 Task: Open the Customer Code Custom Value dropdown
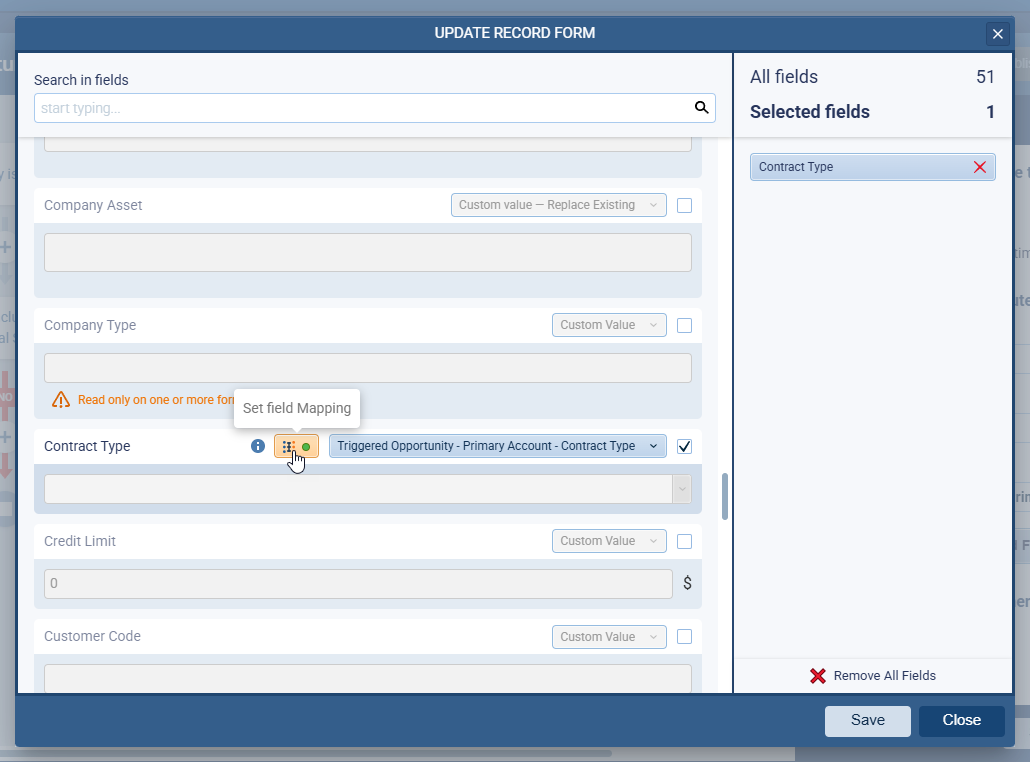[x=608, y=637]
